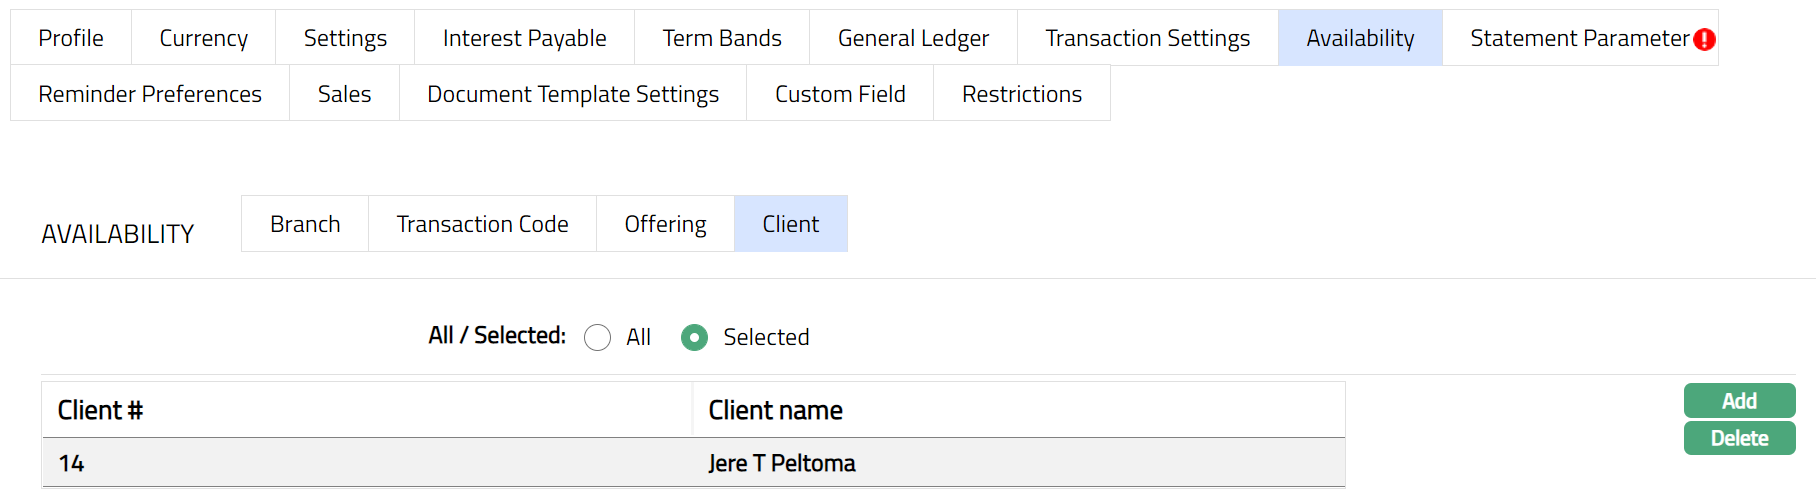Image resolution: width=1816 pixels, height=504 pixels.
Task: Open Transaction Code availability sub-tab
Action: [x=482, y=224]
